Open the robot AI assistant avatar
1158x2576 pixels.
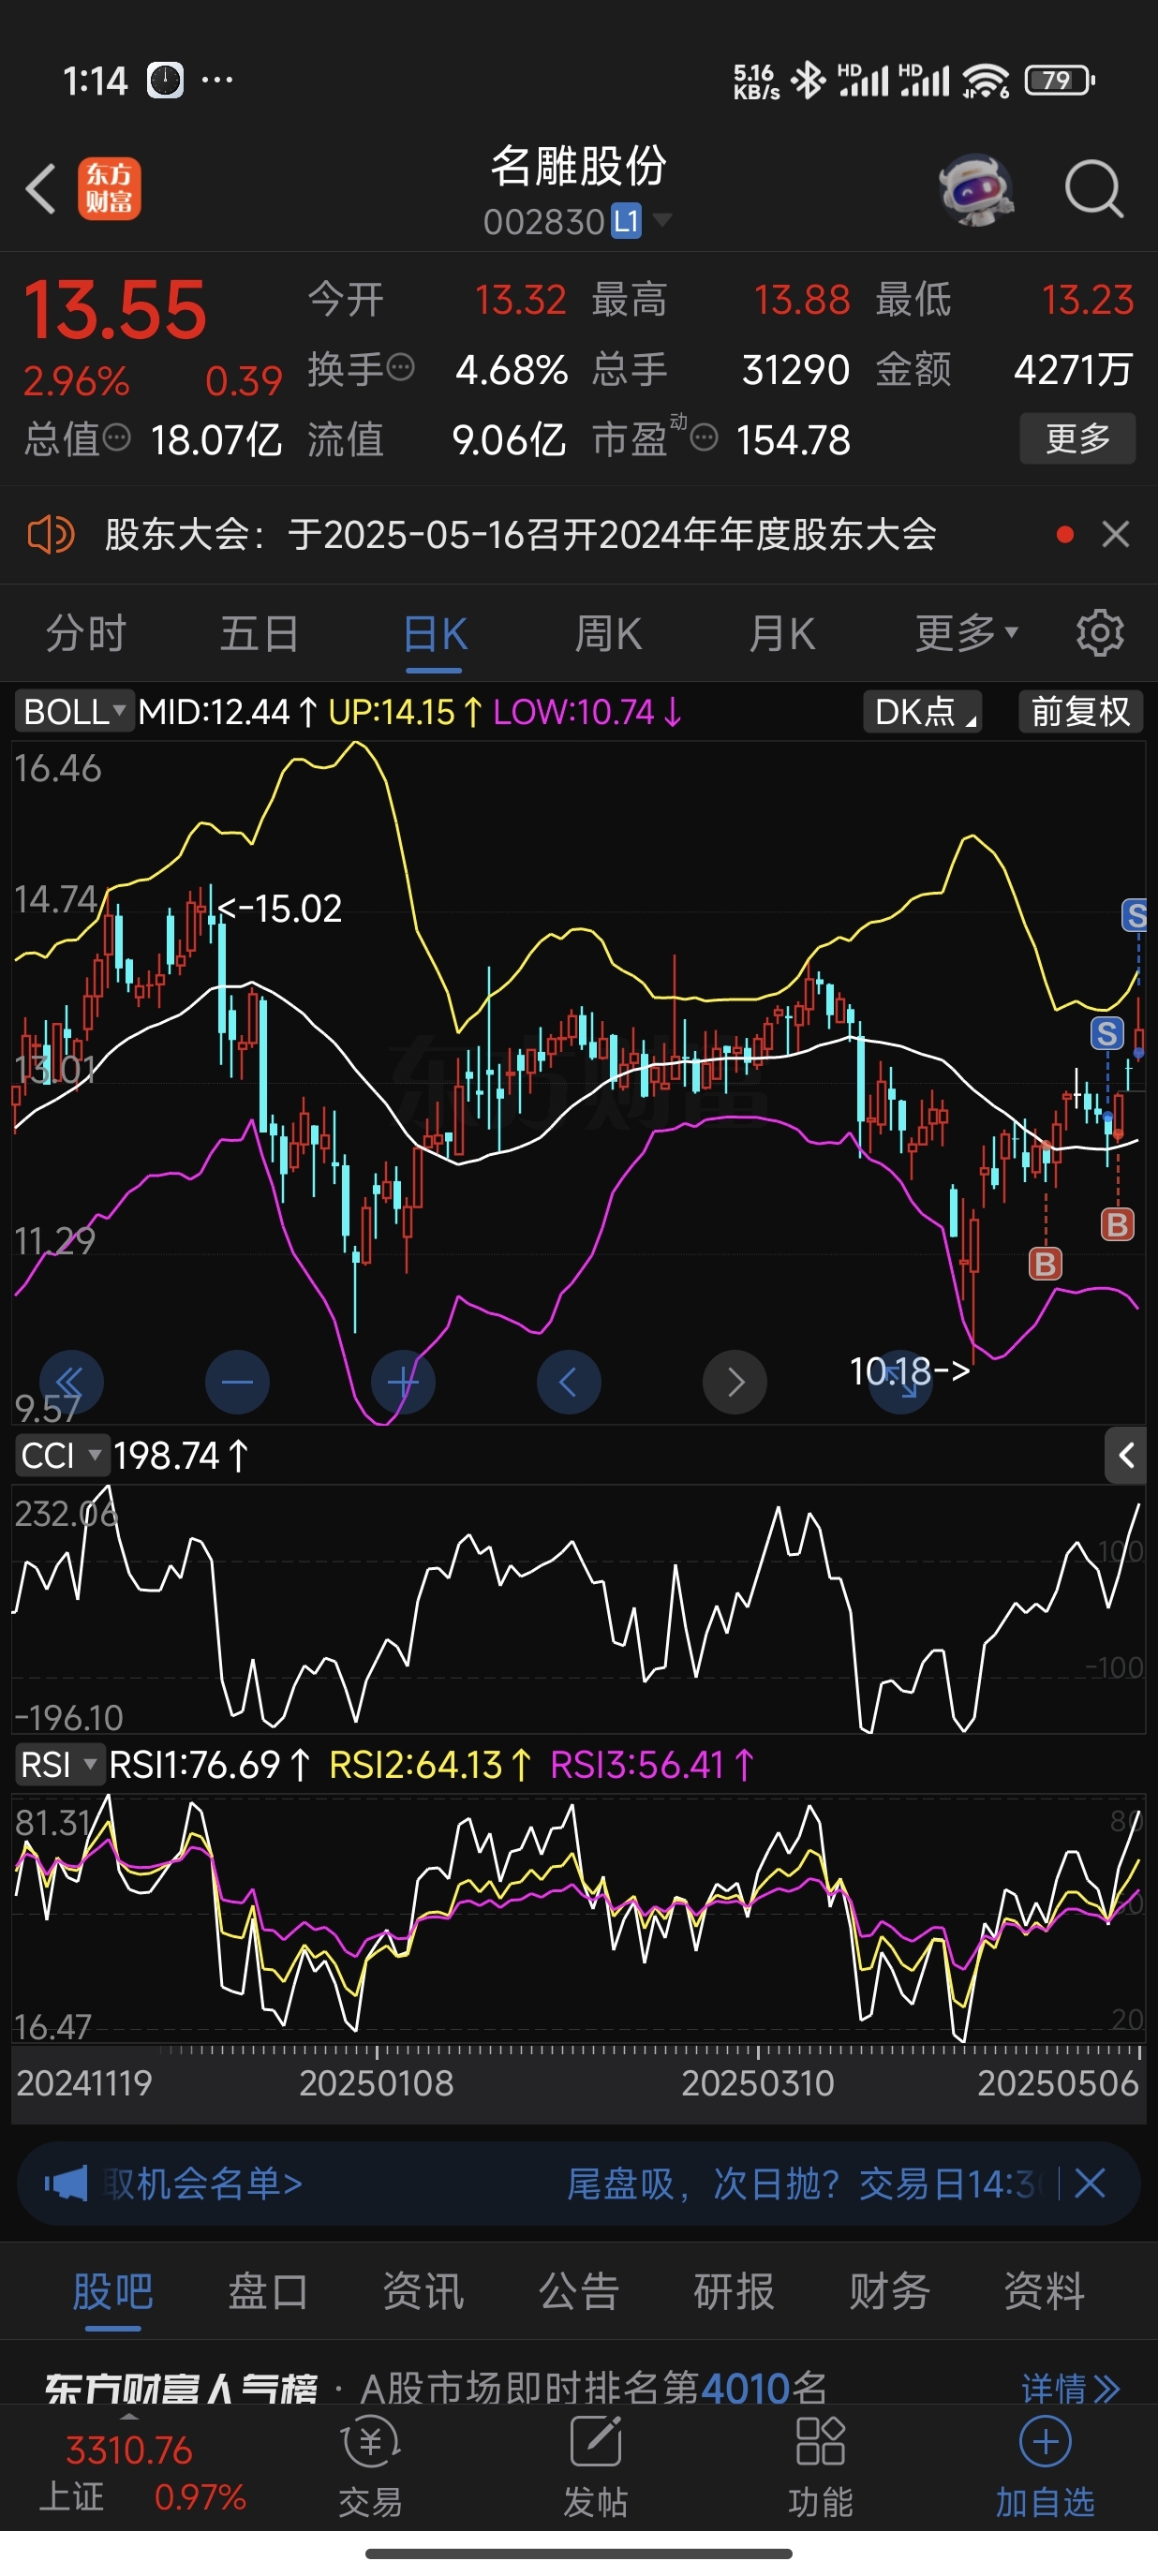976,188
